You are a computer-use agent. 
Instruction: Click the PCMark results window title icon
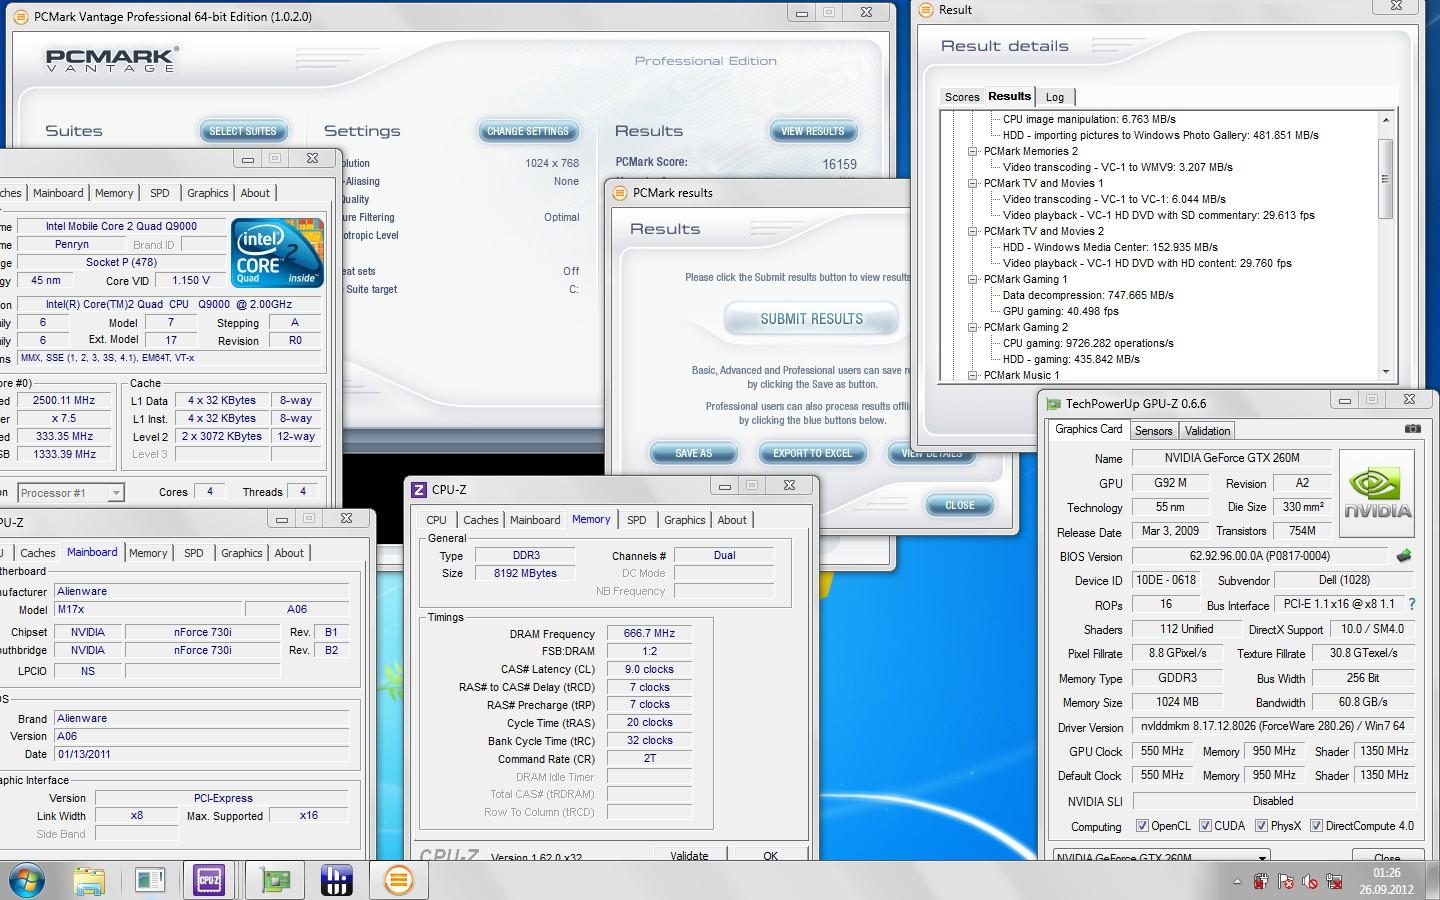[x=619, y=193]
